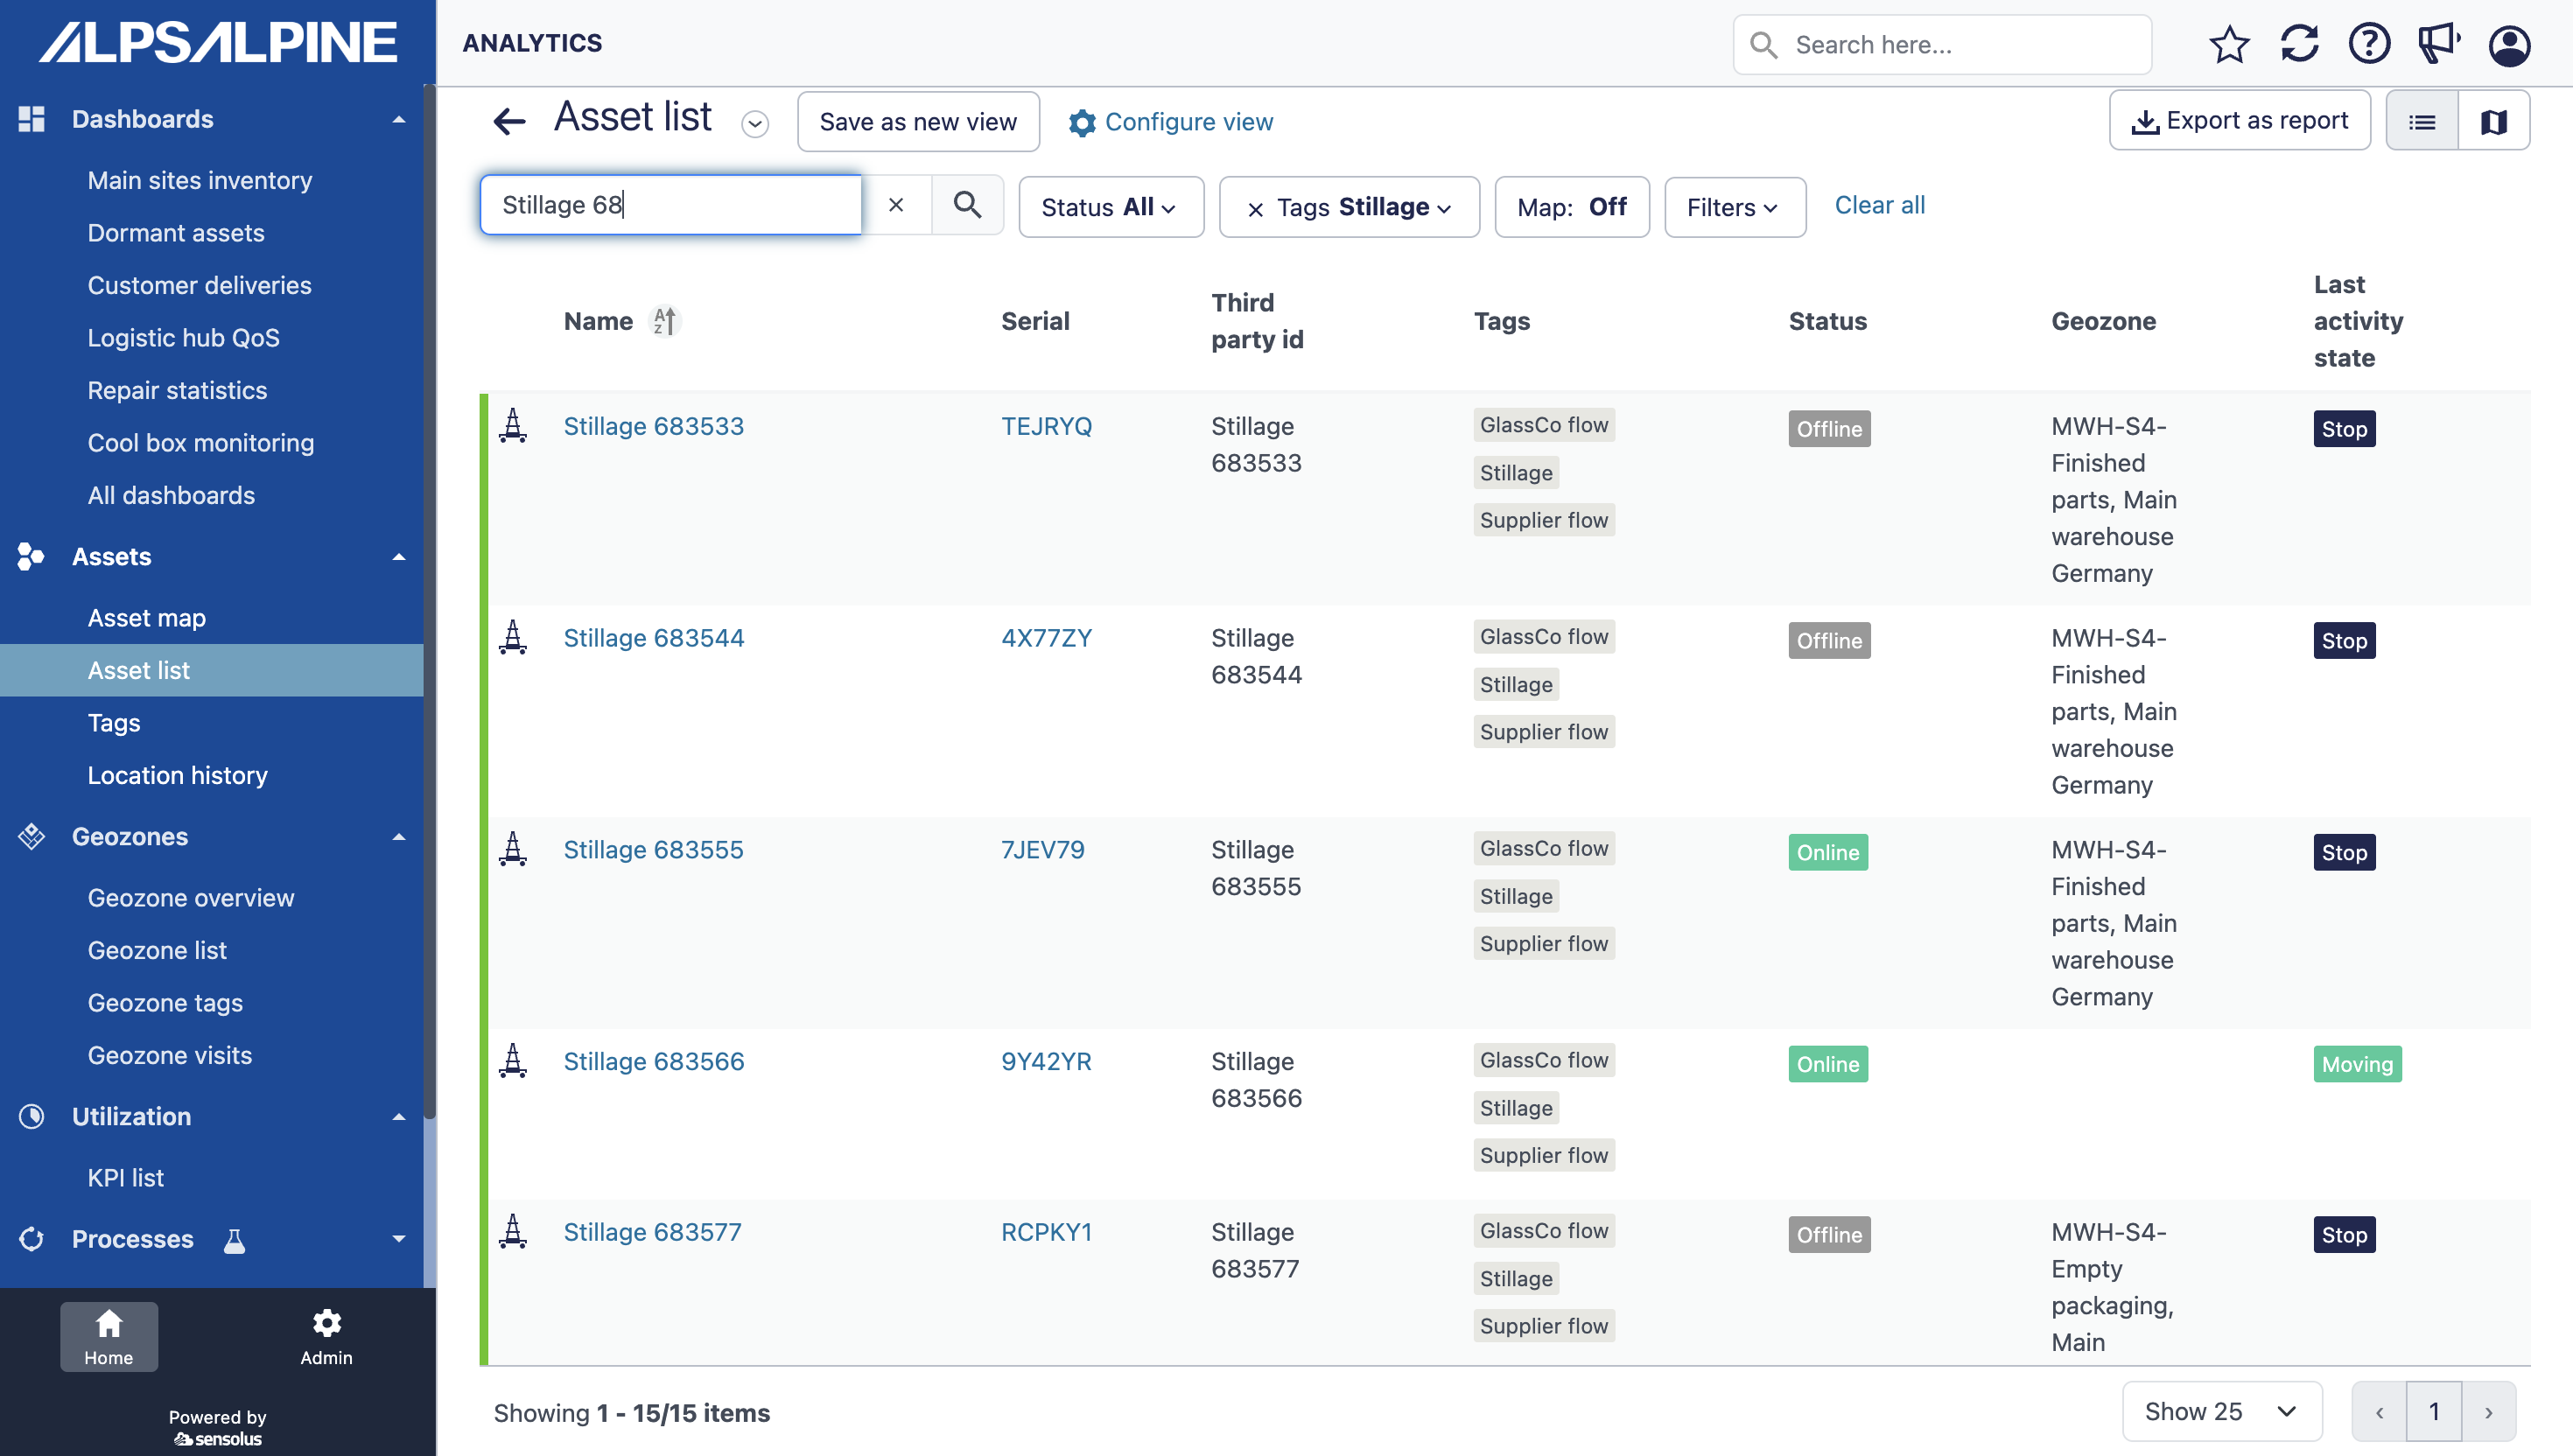The height and width of the screenshot is (1456, 2573).
Task: Switch to map view icon
Action: tap(2493, 122)
